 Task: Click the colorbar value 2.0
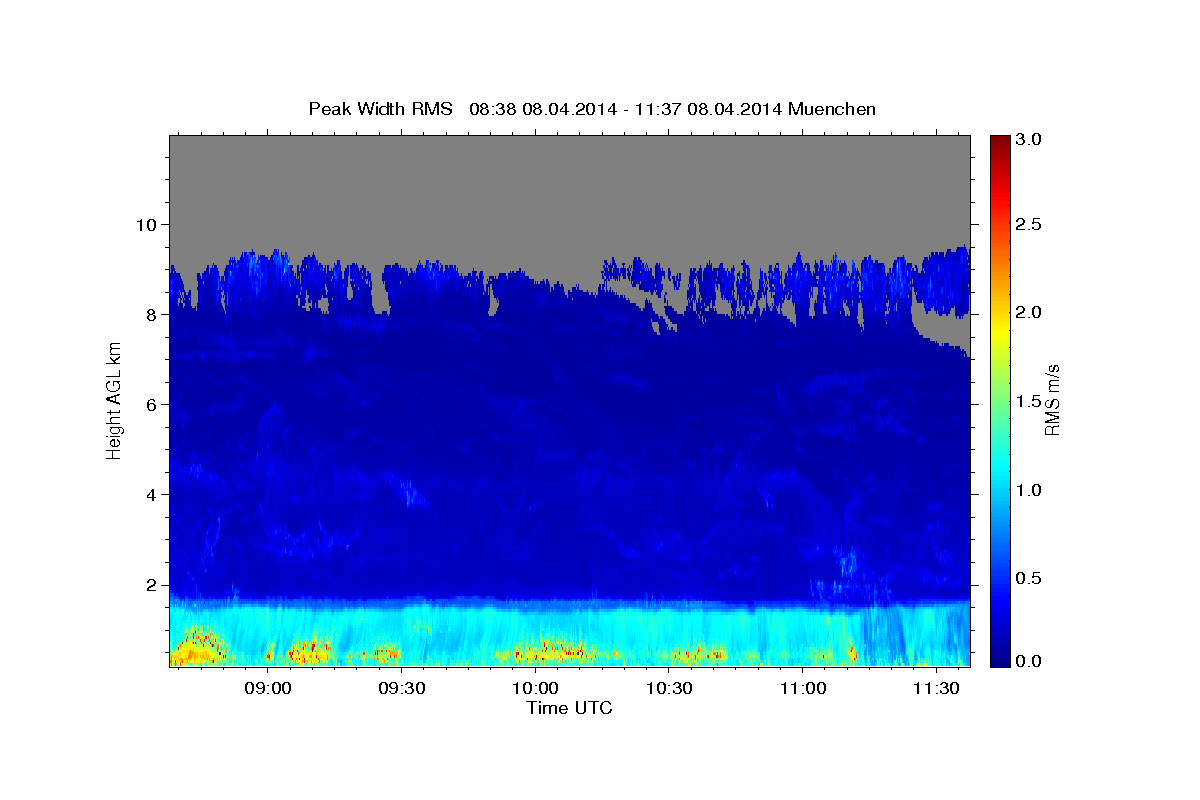[1030, 312]
